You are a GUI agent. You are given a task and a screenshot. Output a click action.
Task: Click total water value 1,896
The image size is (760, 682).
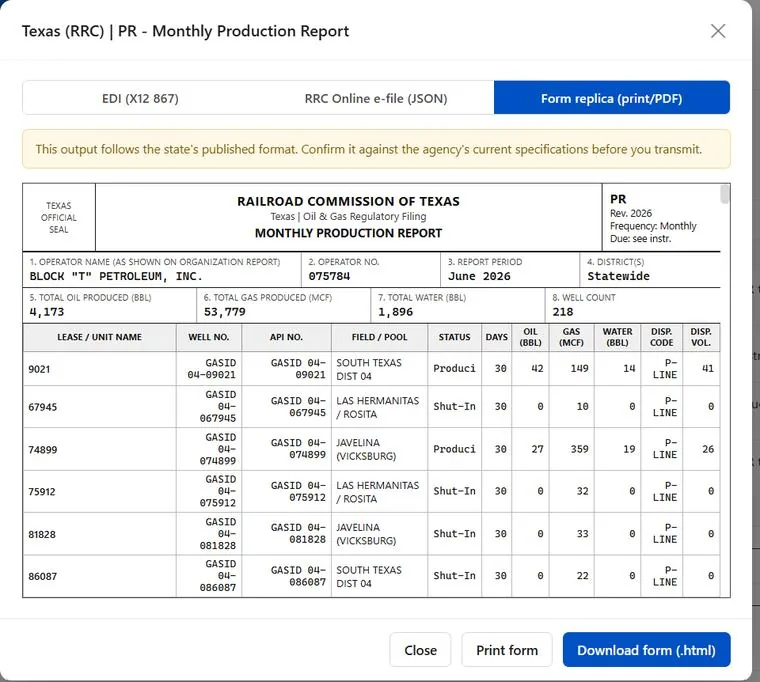point(396,312)
